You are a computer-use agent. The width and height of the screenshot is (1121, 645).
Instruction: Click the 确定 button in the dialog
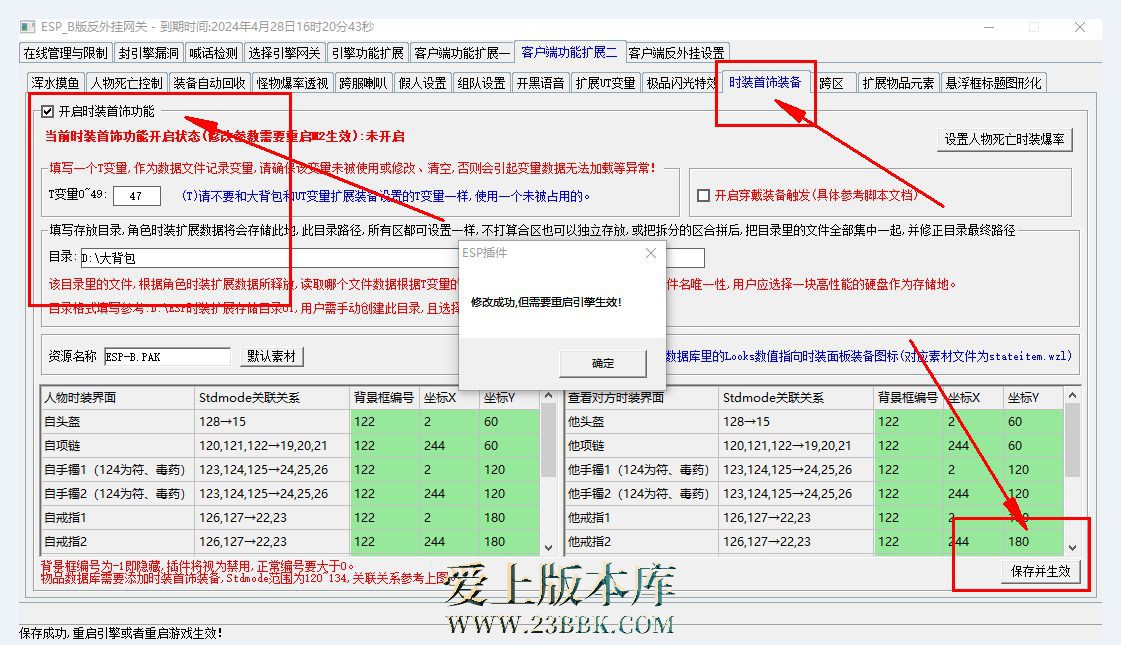602,363
